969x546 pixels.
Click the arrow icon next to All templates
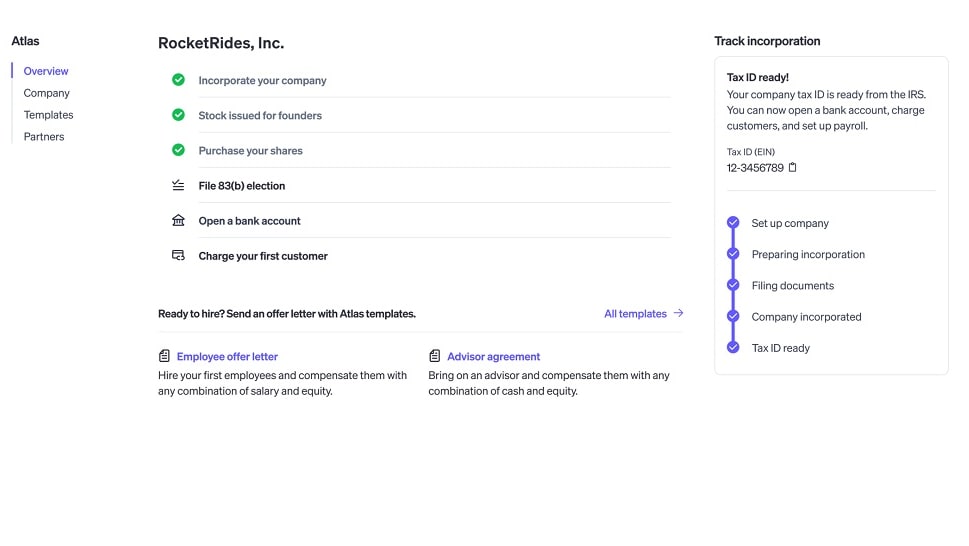(679, 313)
